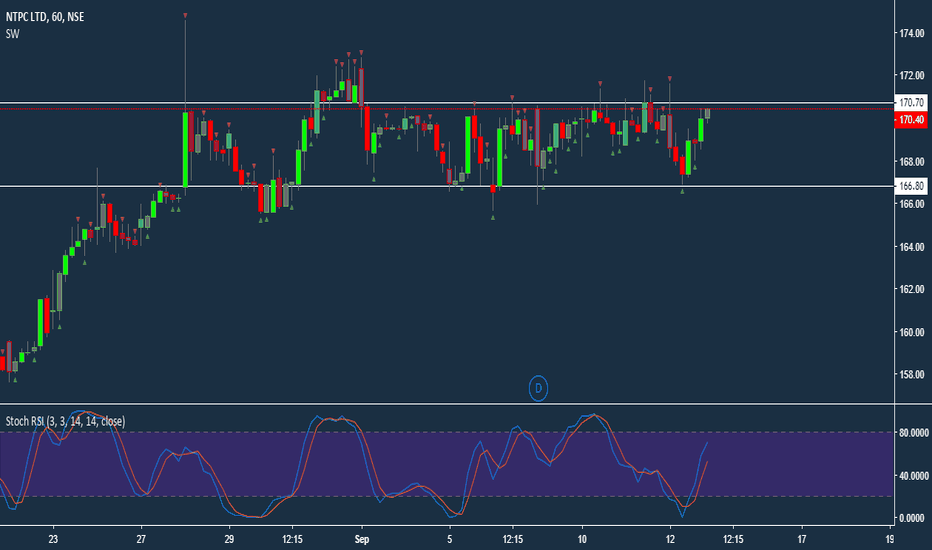Click the blue circled D dividend marker

tap(538, 388)
